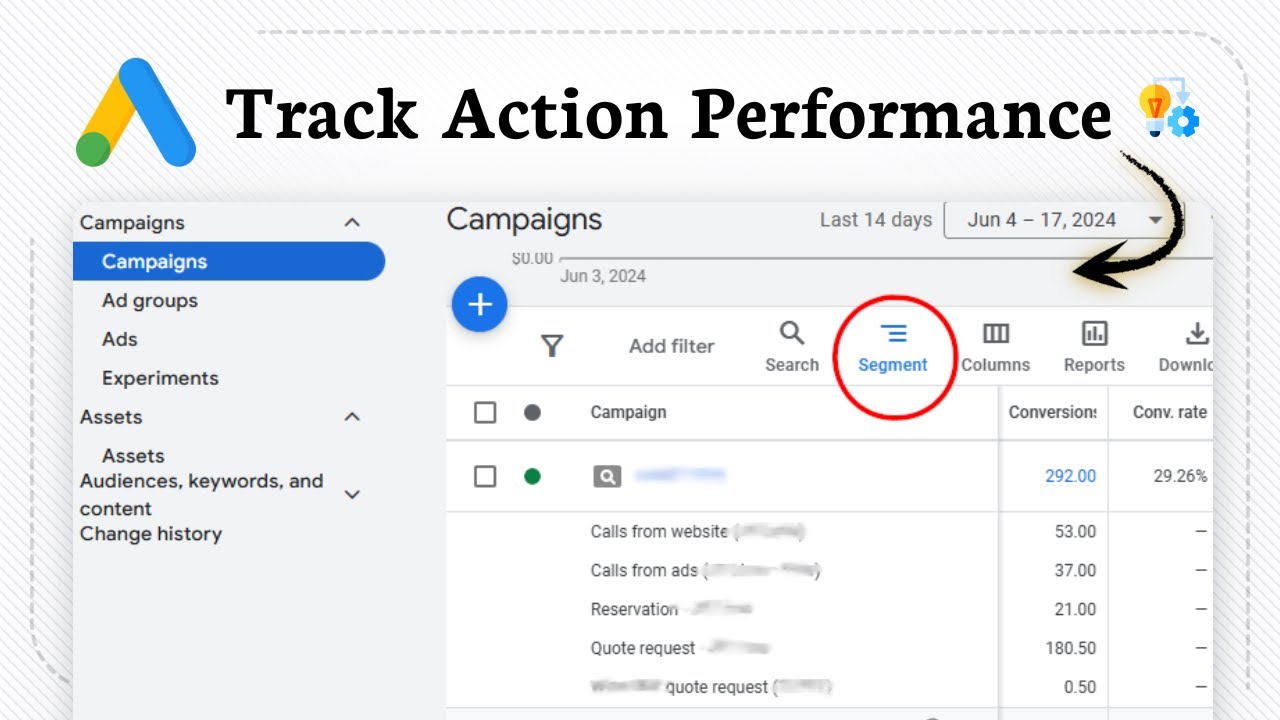Open the blurred campaign name link
This screenshot has height=720, width=1280.
pos(680,476)
